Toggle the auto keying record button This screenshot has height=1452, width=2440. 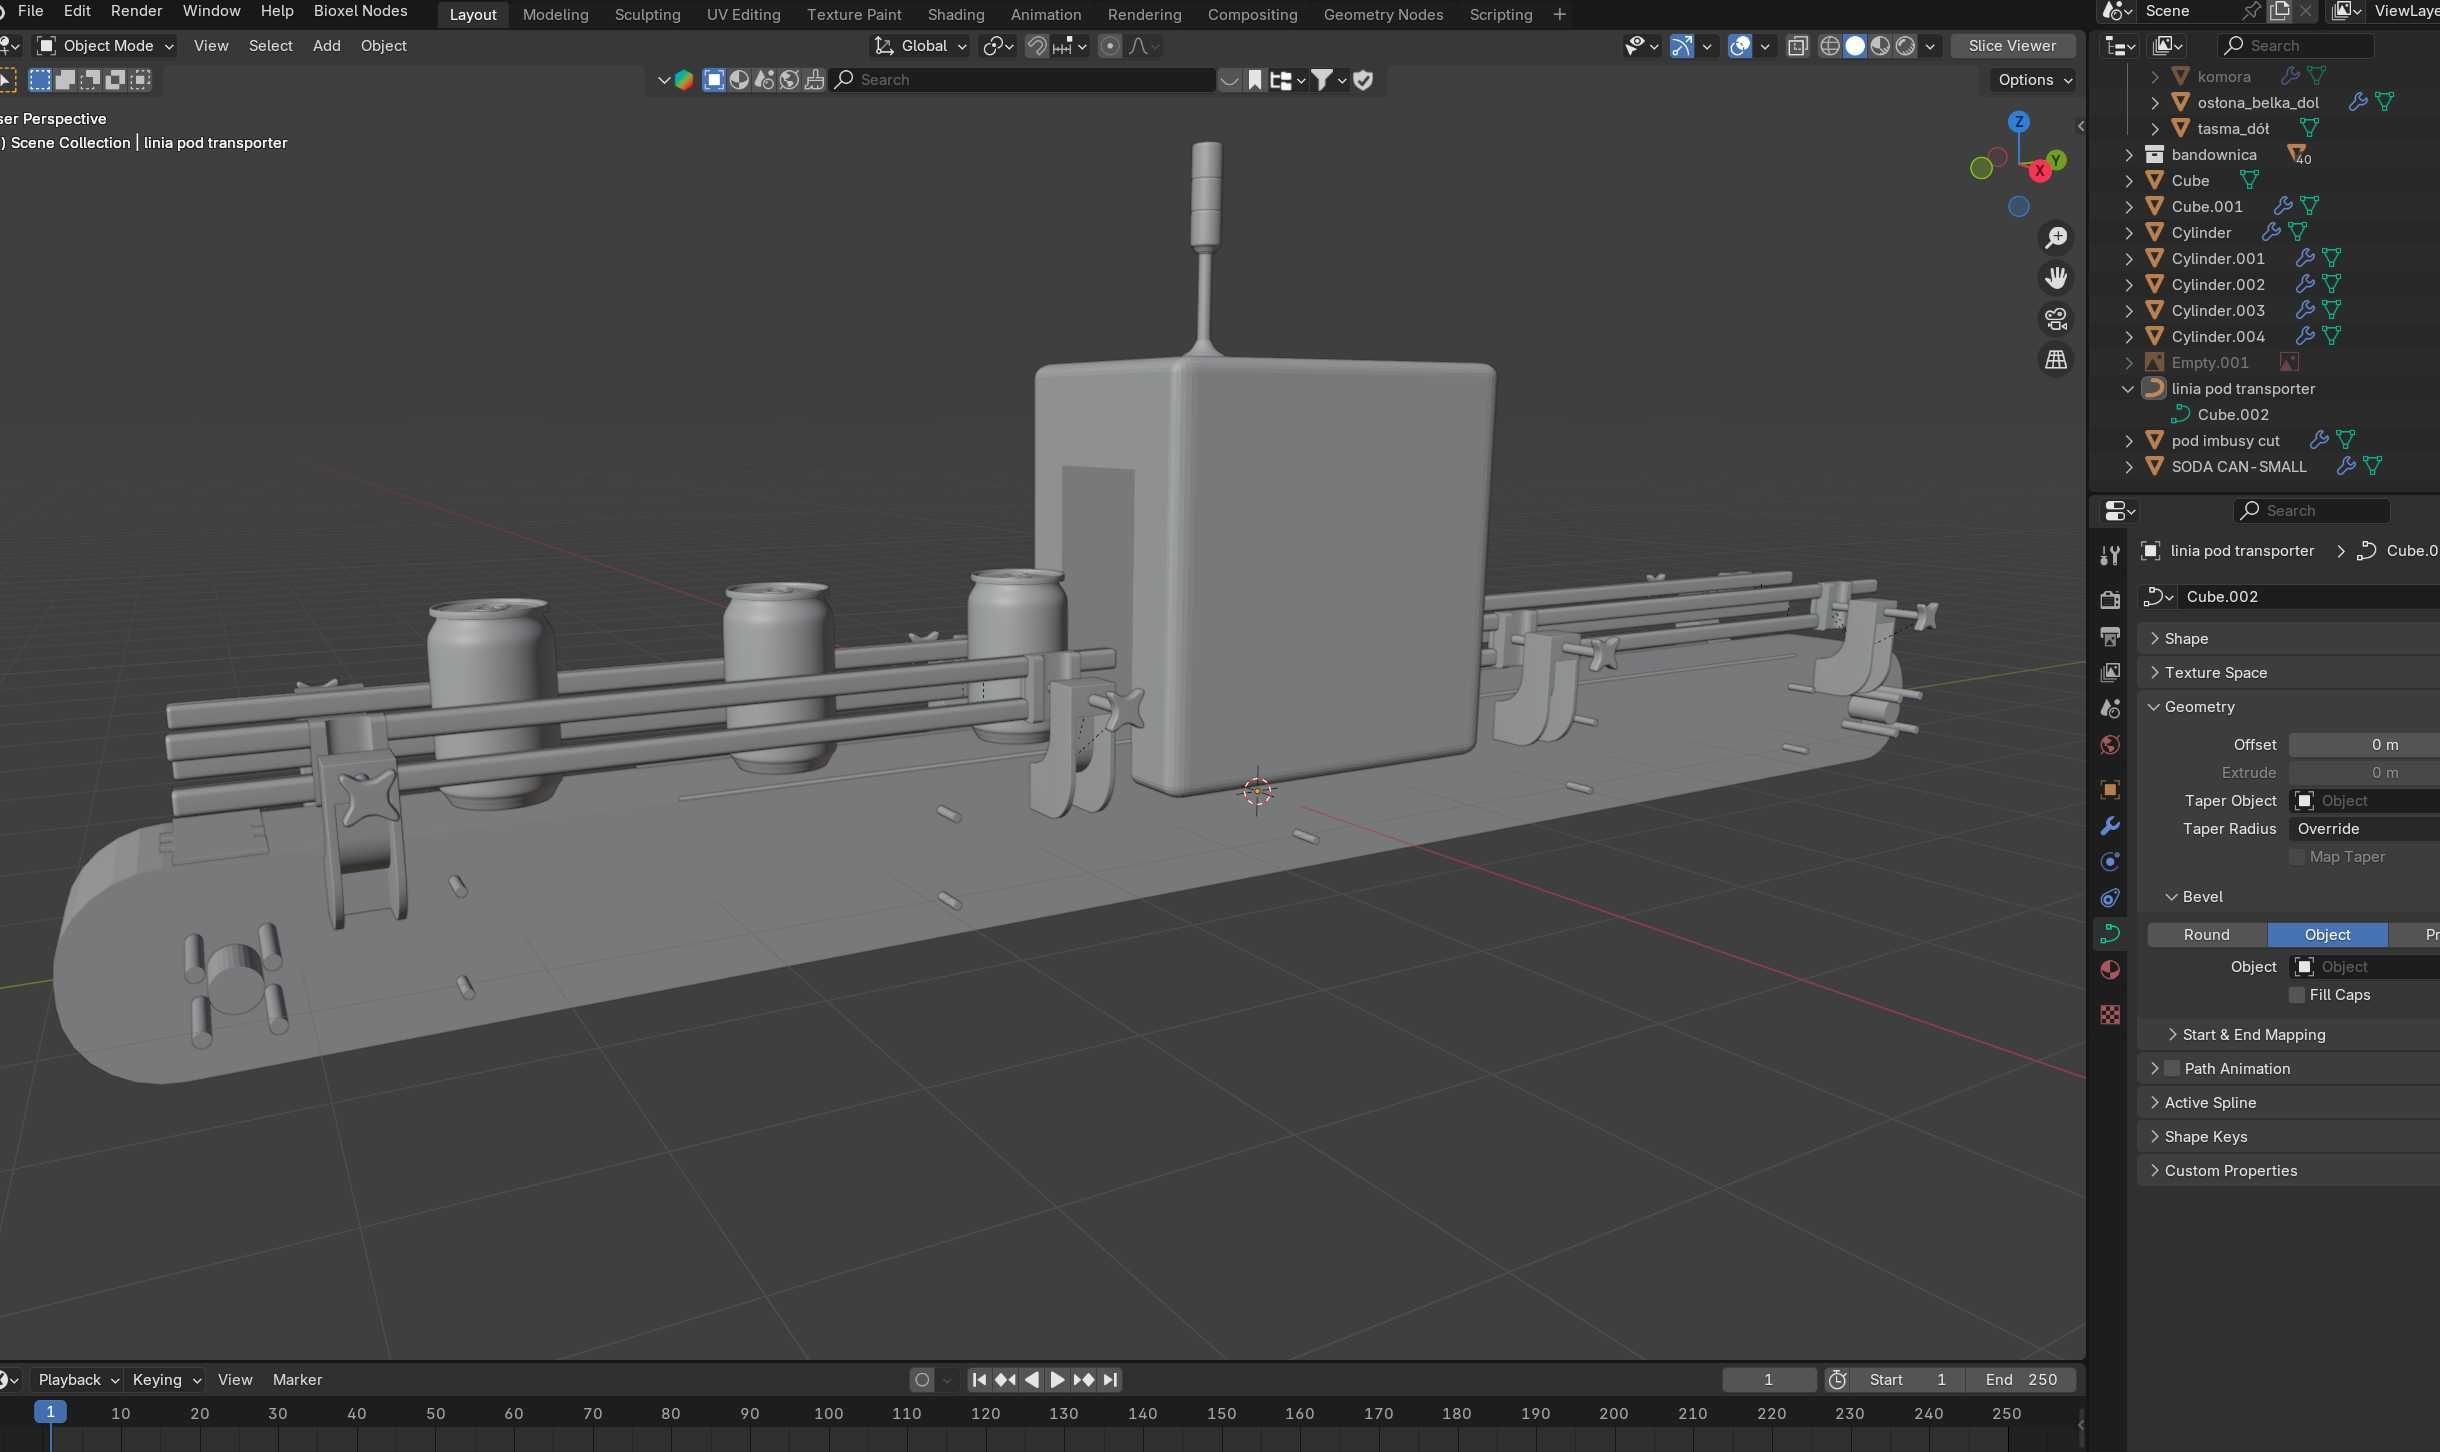[921, 1380]
